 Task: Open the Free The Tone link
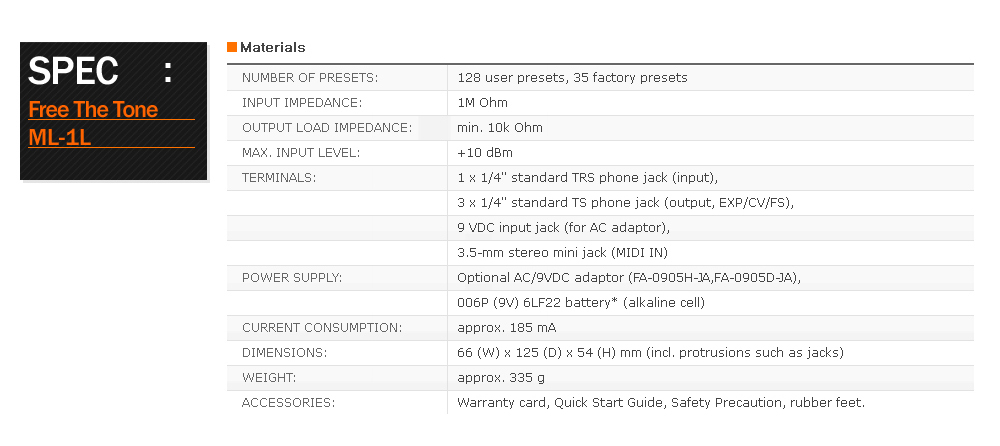click(x=93, y=109)
